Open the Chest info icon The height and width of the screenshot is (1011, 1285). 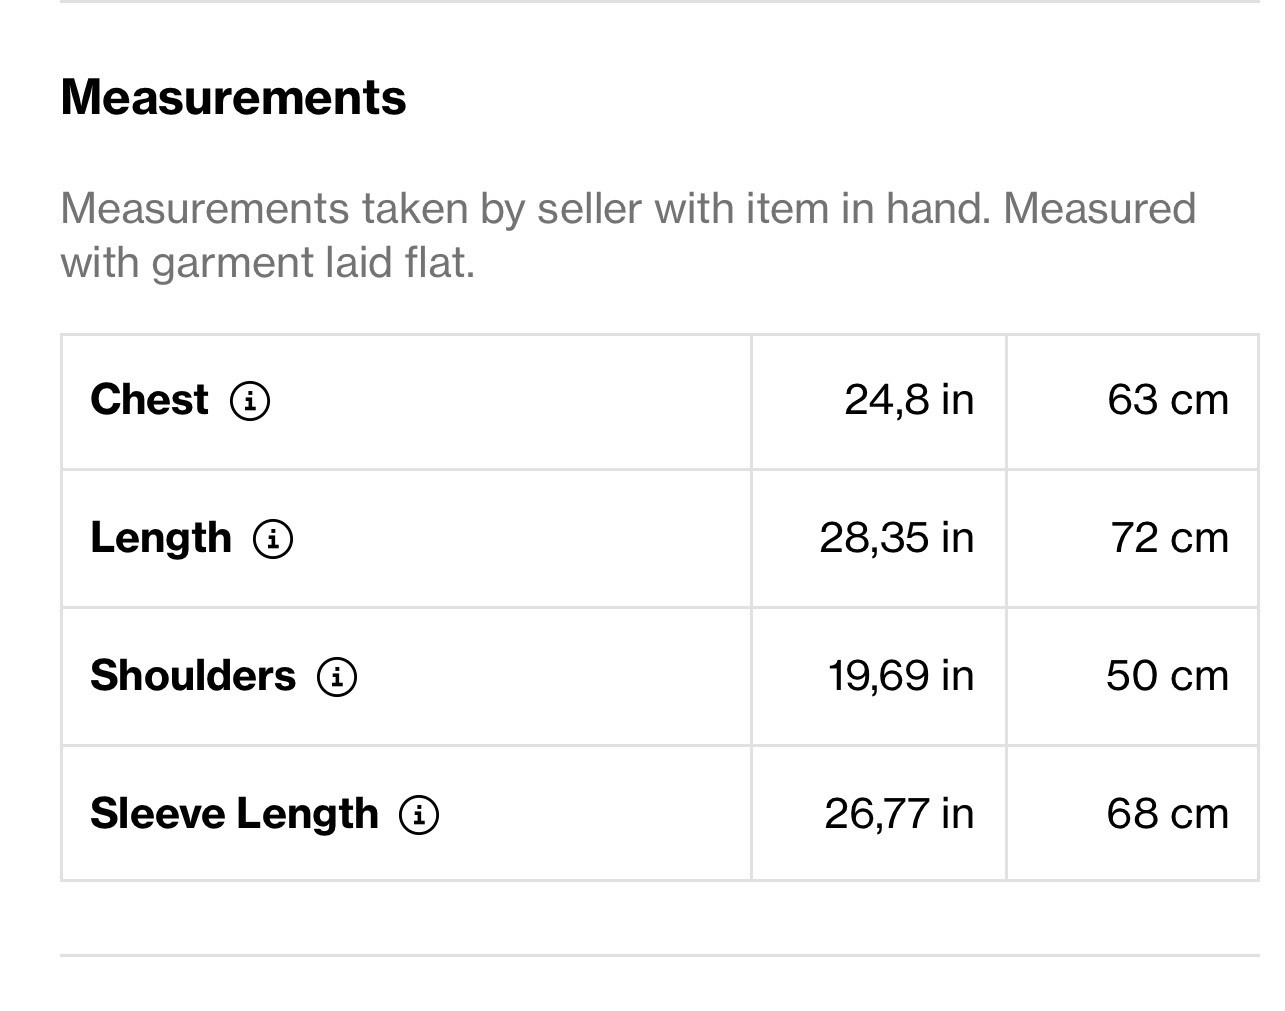click(x=250, y=401)
